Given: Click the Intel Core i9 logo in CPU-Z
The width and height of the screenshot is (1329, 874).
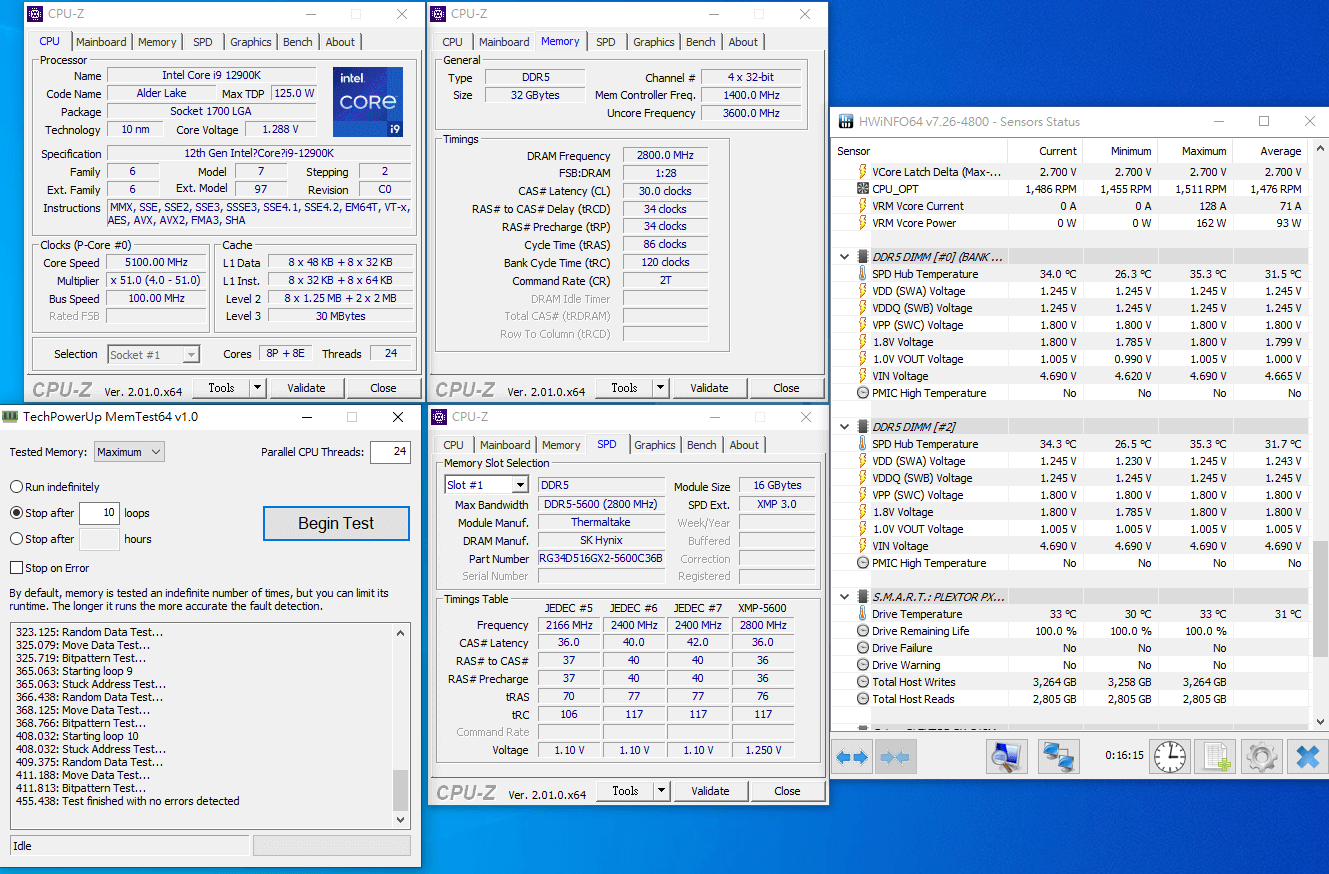Looking at the screenshot, I should point(368,103).
